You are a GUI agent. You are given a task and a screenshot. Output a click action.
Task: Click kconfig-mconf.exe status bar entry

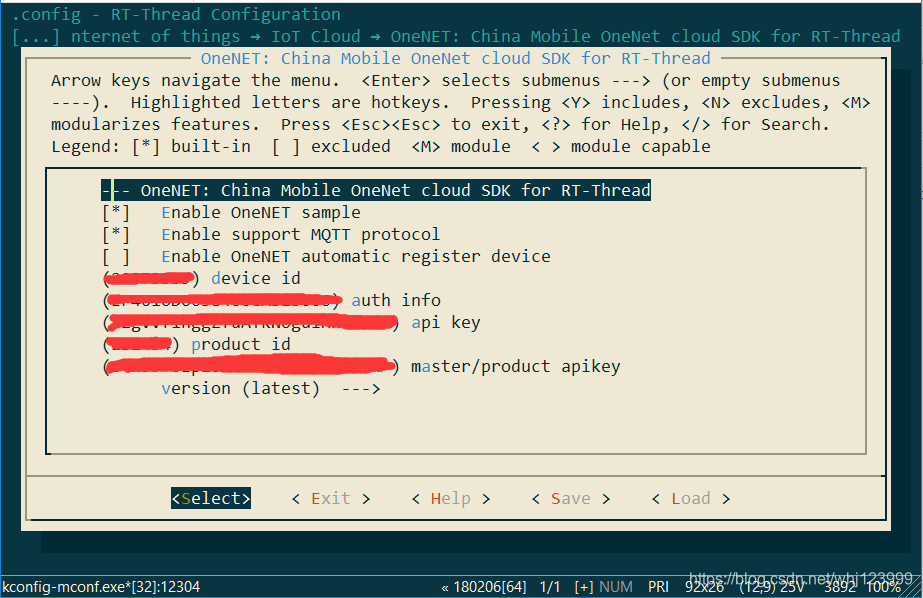[101, 587]
